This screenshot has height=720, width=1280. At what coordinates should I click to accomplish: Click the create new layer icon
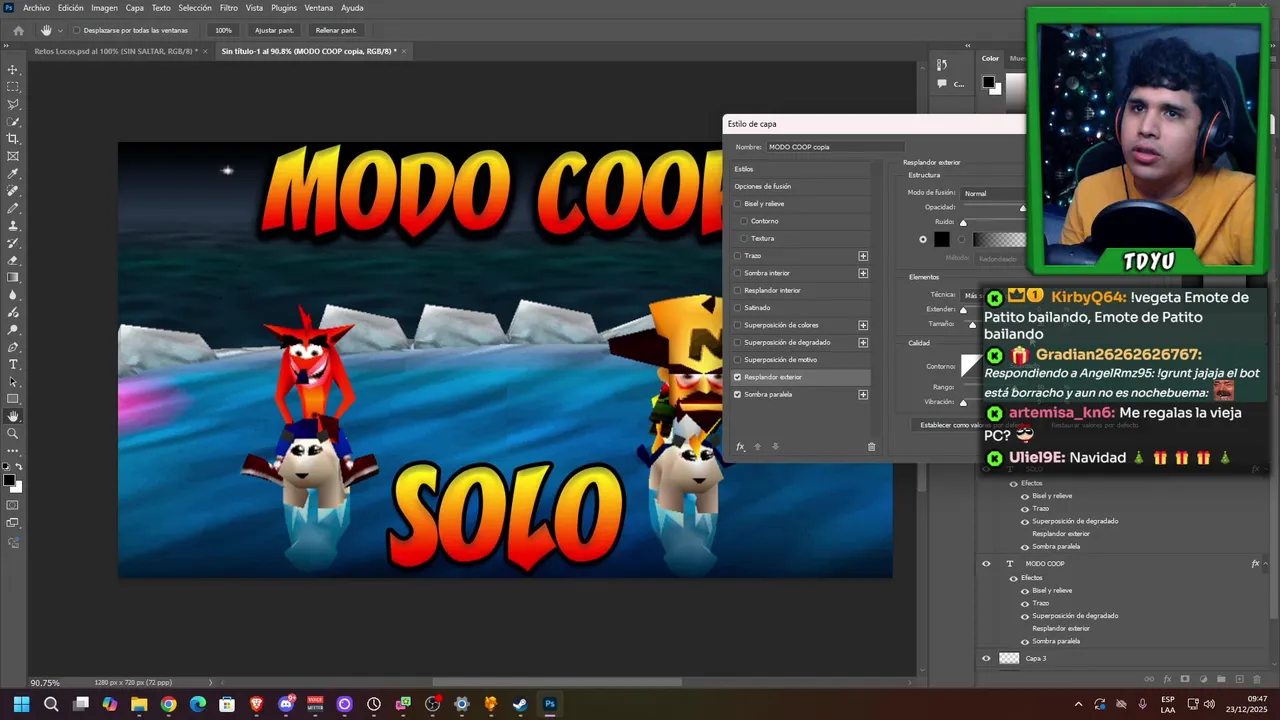pyautogui.click(x=1238, y=680)
